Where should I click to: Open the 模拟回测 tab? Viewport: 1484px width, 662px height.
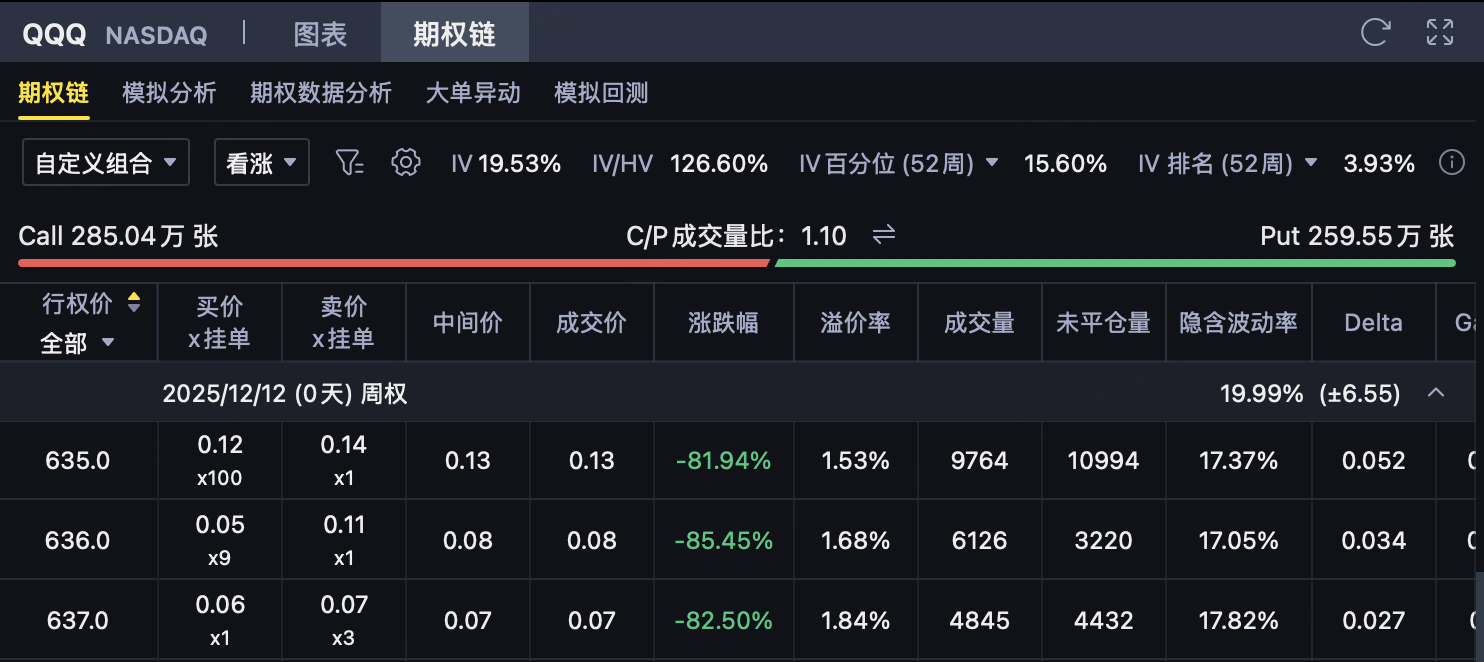click(x=601, y=93)
